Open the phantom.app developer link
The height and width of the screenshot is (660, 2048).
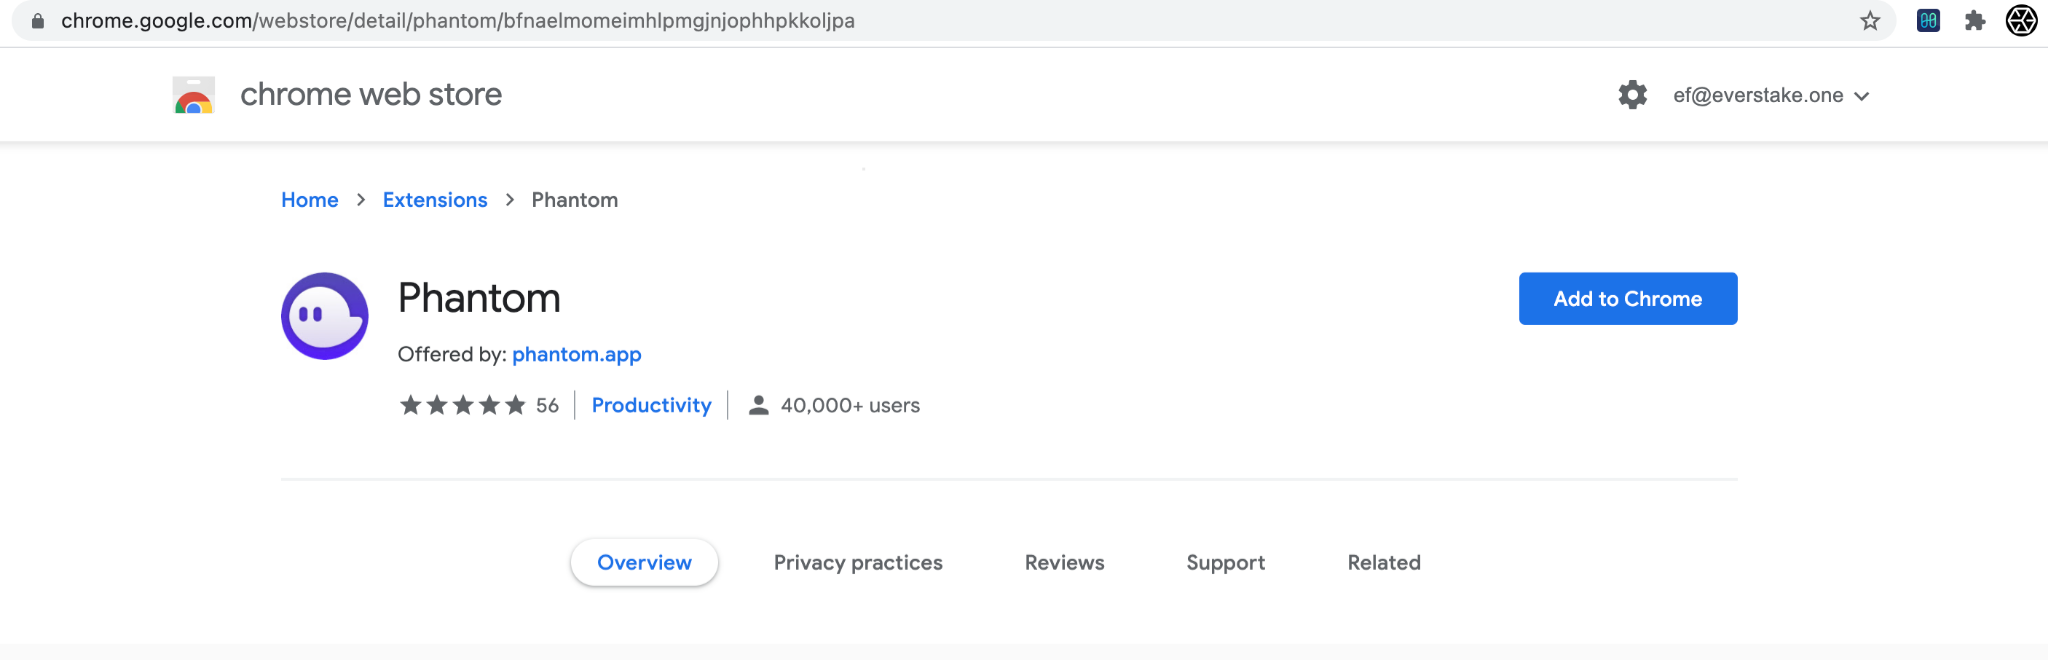(577, 355)
